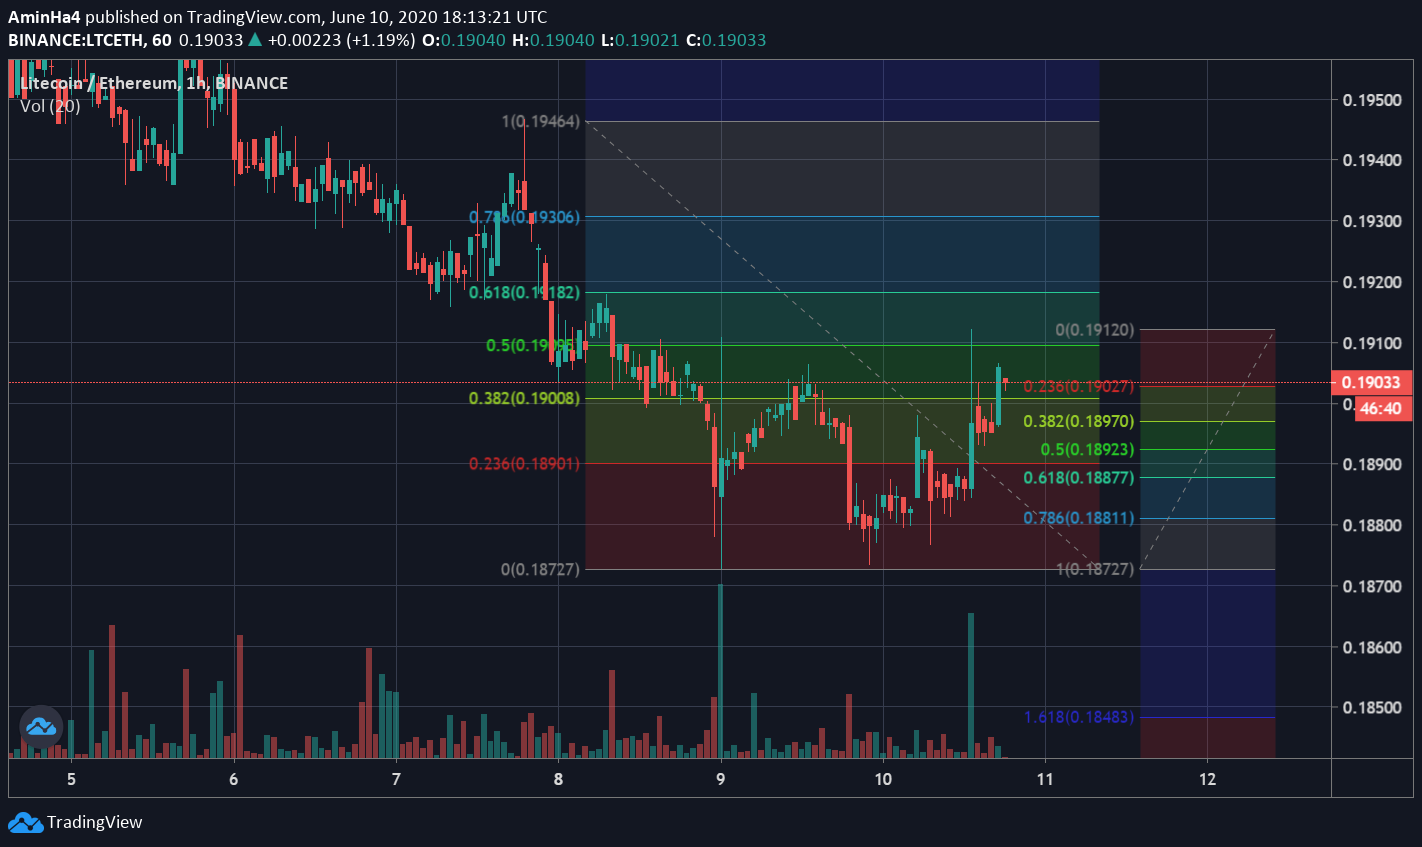Image resolution: width=1422 pixels, height=847 pixels.
Task: Click the date axis label 11
Action: coord(1045,779)
